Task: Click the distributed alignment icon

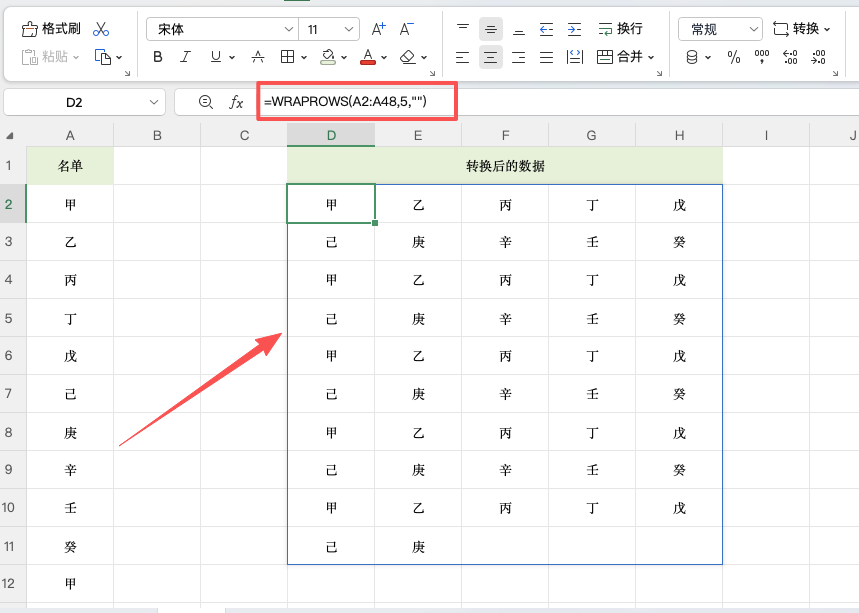Action: tap(575, 57)
